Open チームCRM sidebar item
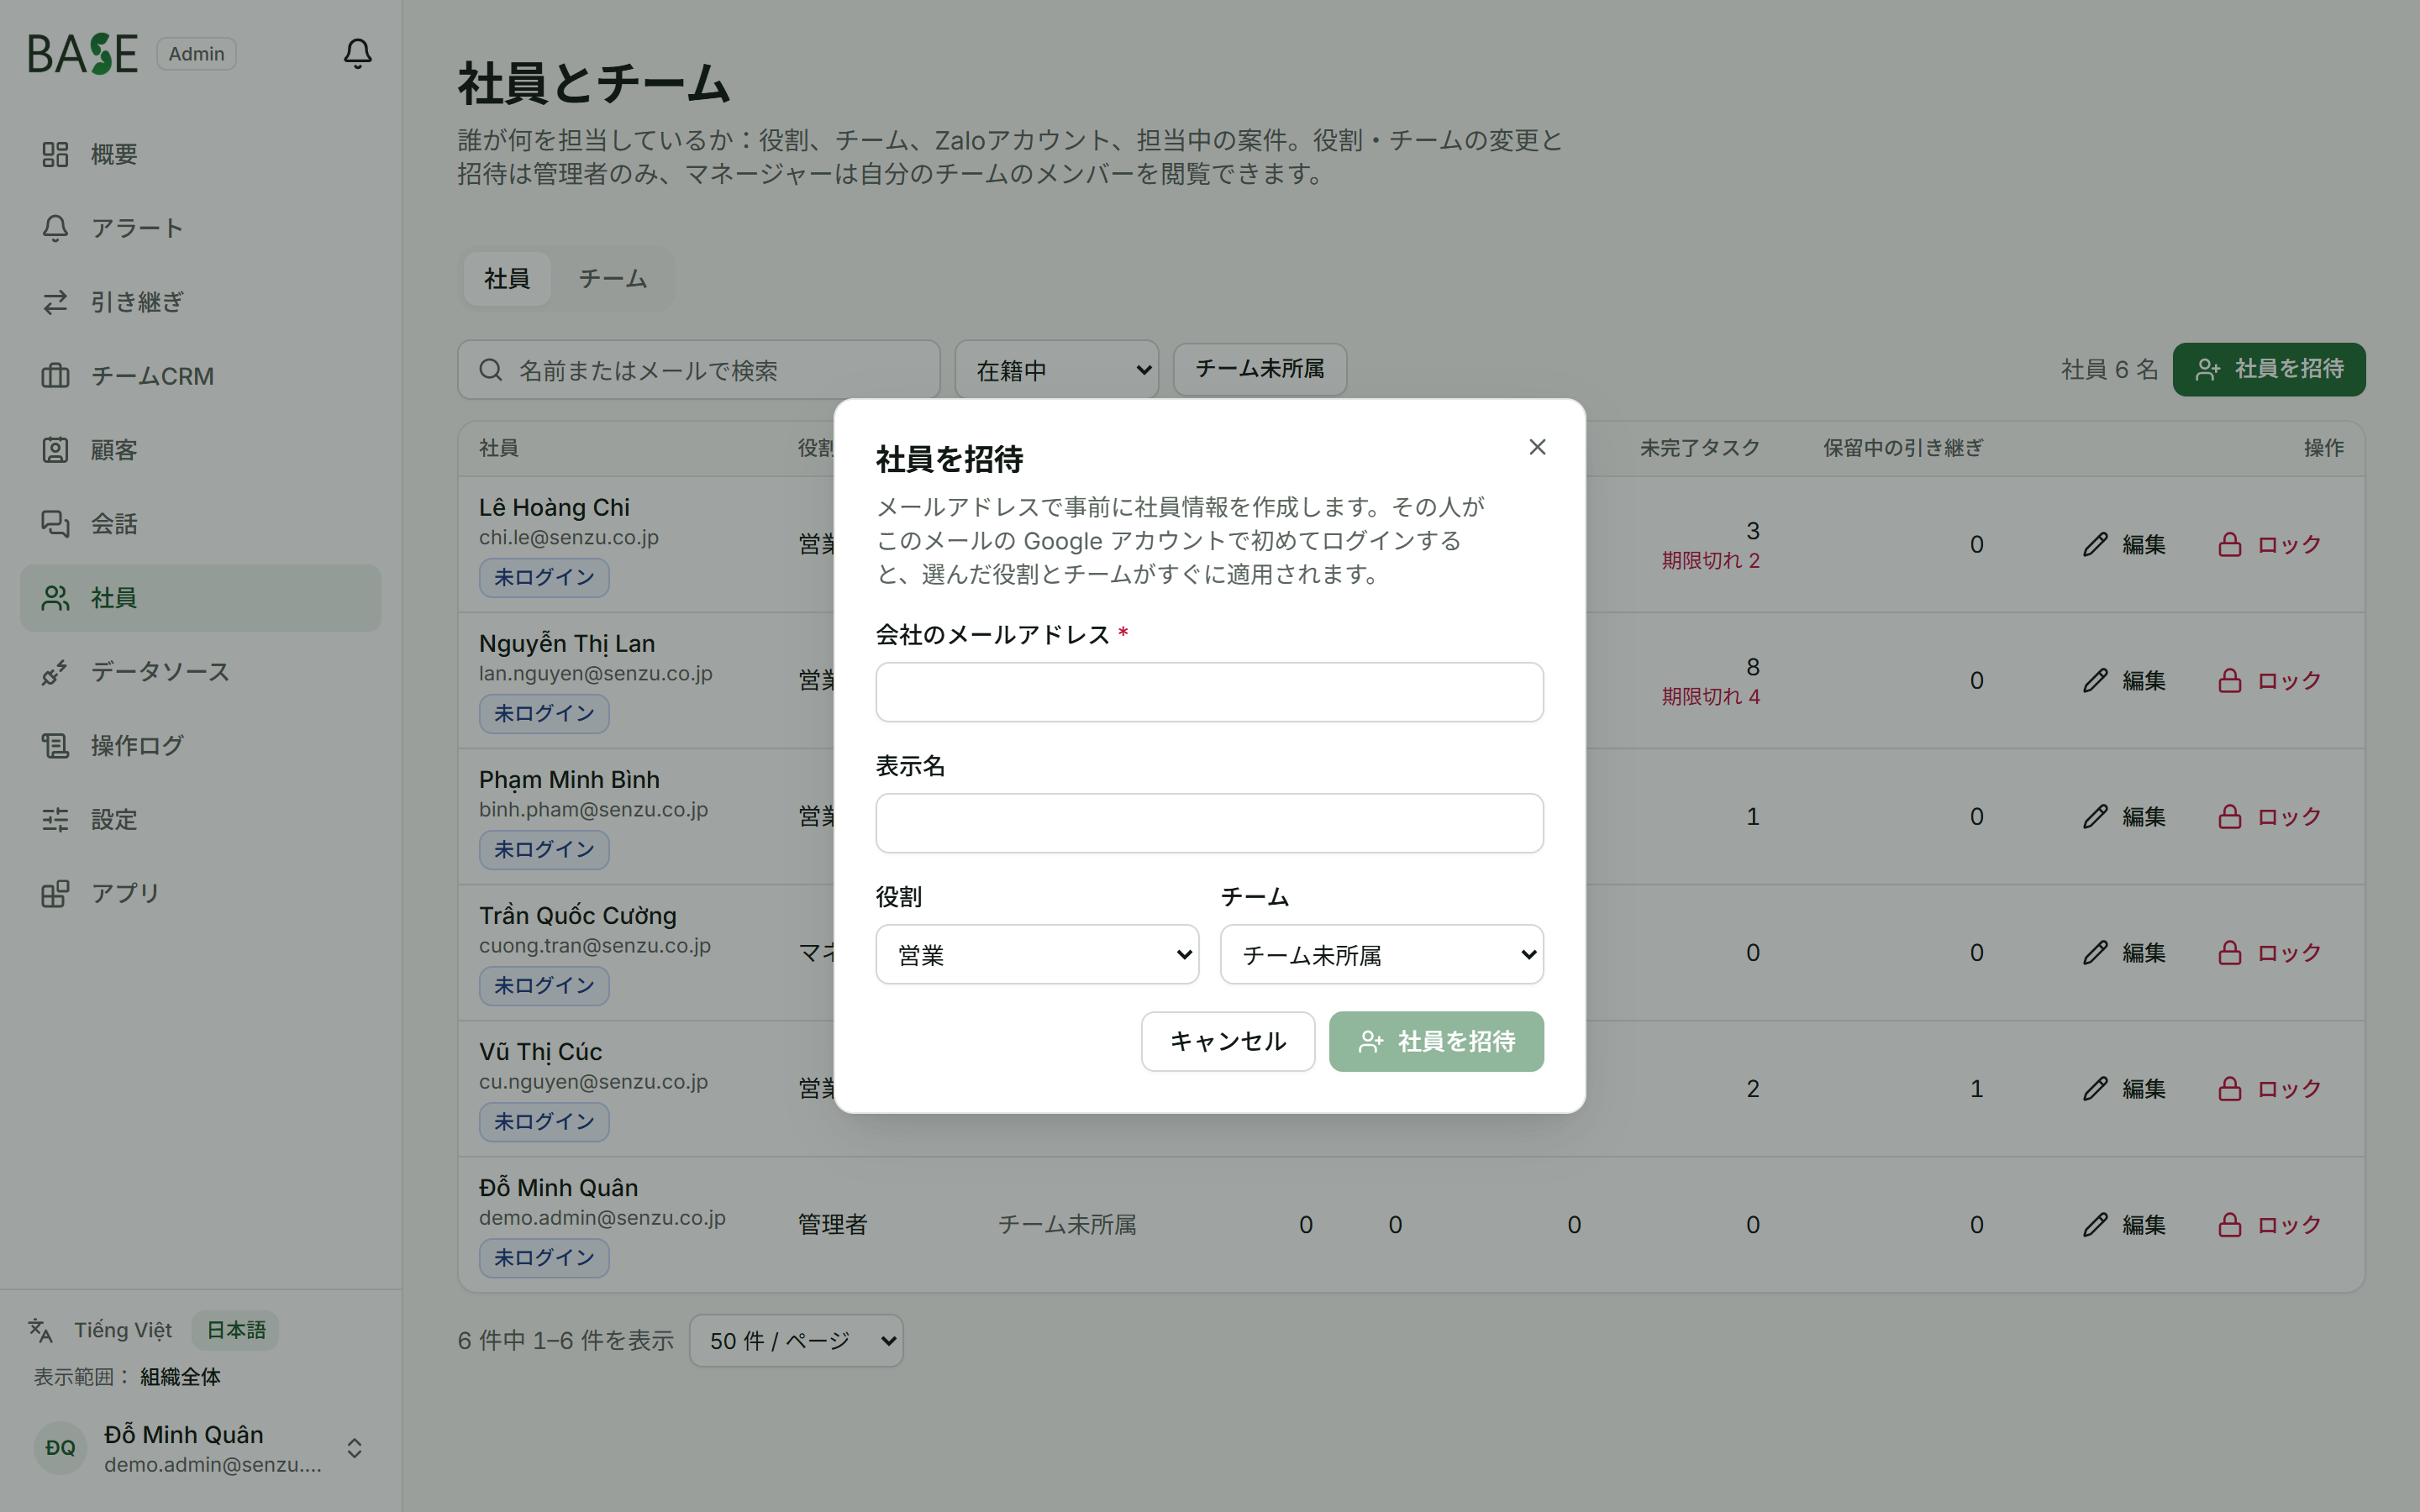 (x=200, y=376)
